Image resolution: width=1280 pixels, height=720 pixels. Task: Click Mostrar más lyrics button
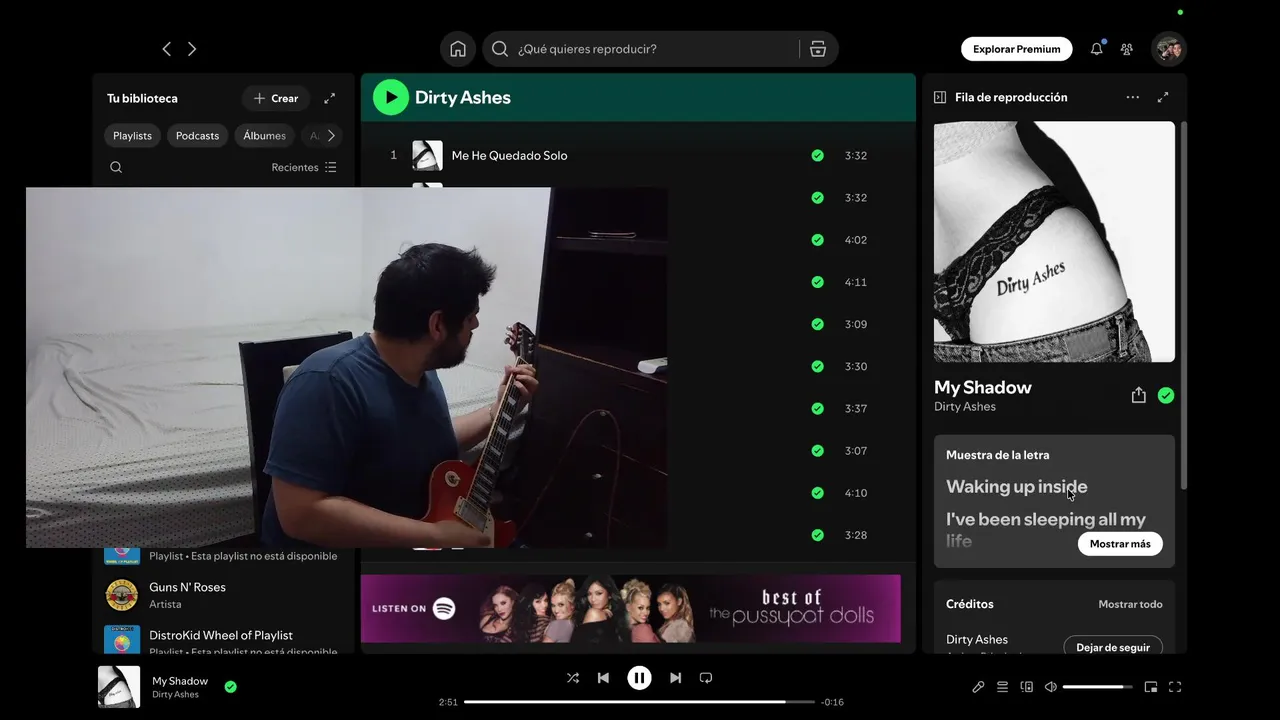click(x=1120, y=544)
